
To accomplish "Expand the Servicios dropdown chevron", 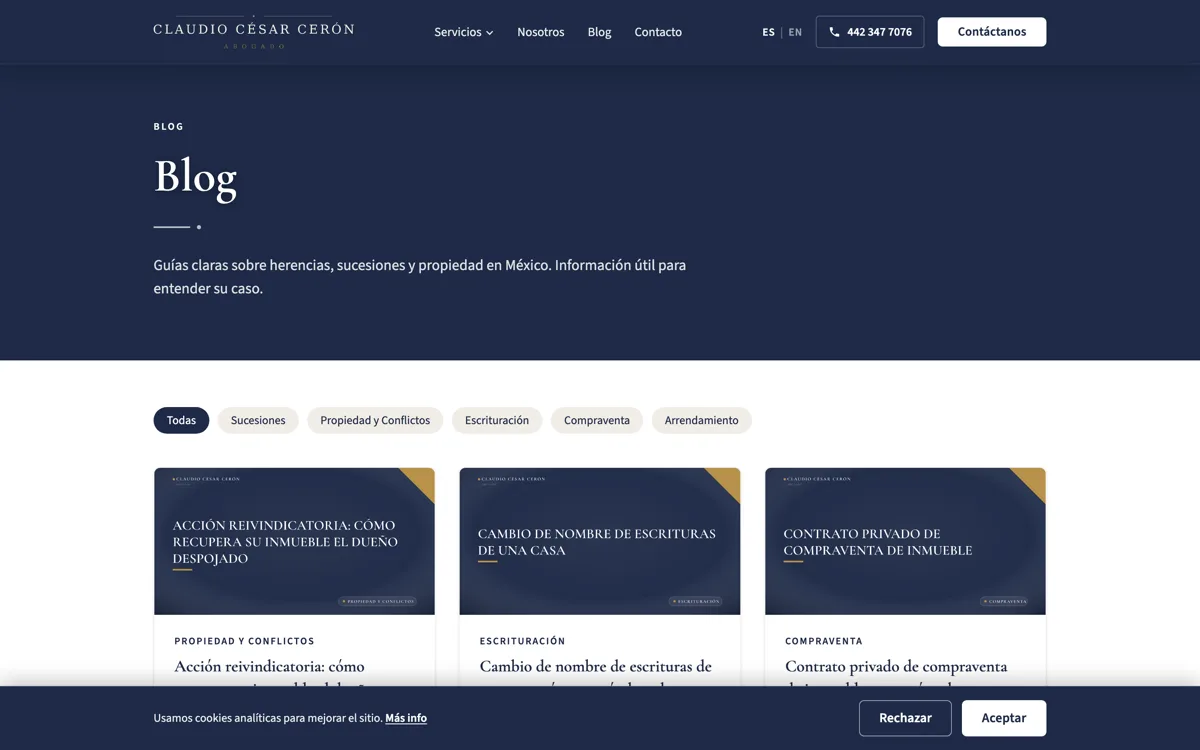I will point(489,33).
